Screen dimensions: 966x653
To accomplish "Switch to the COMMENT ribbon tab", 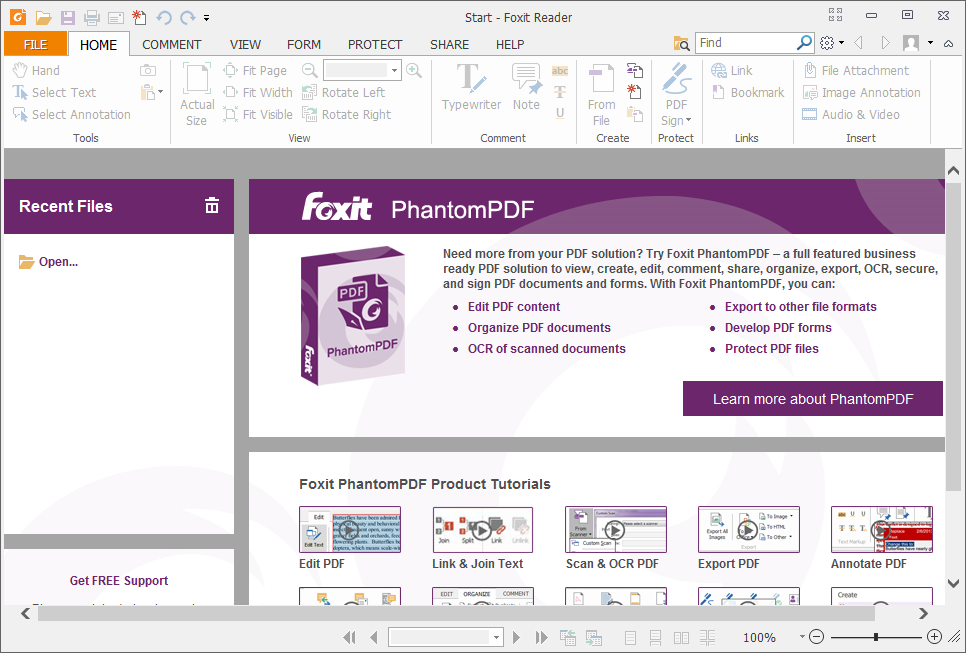I will (171, 44).
